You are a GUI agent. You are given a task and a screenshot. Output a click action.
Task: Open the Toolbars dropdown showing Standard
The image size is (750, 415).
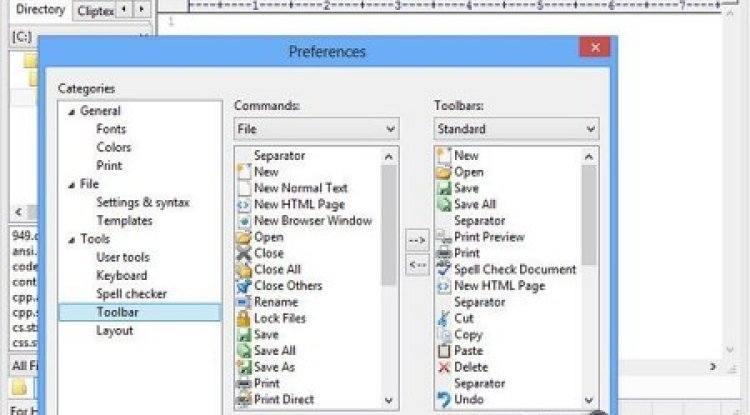click(x=516, y=129)
